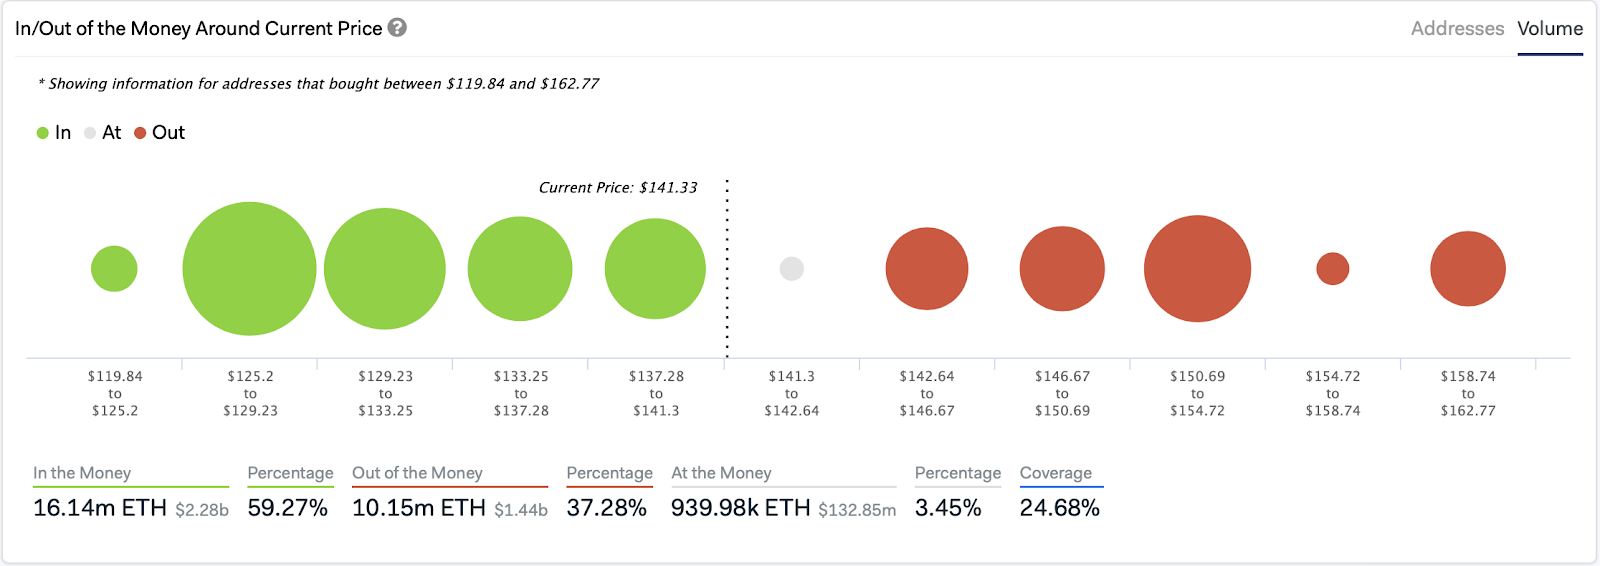Toggle the gray 'At' legend item
Image resolution: width=1600 pixels, height=566 pixels.
click(x=103, y=133)
